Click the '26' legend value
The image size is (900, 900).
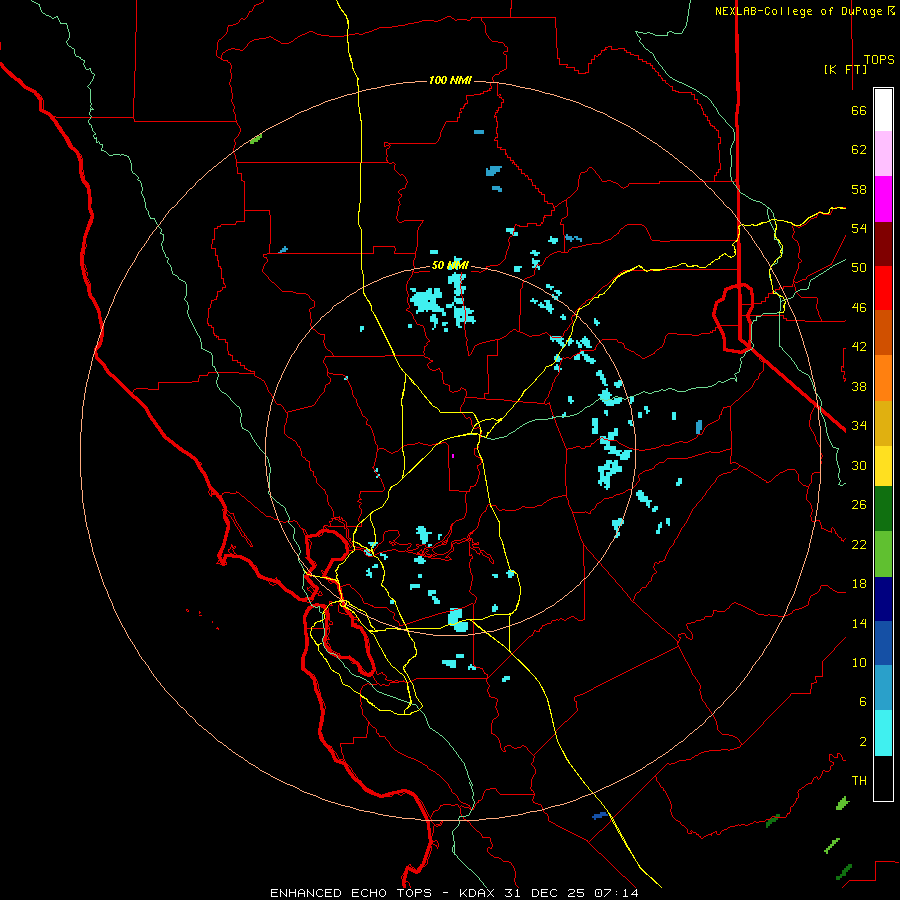coord(859,505)
